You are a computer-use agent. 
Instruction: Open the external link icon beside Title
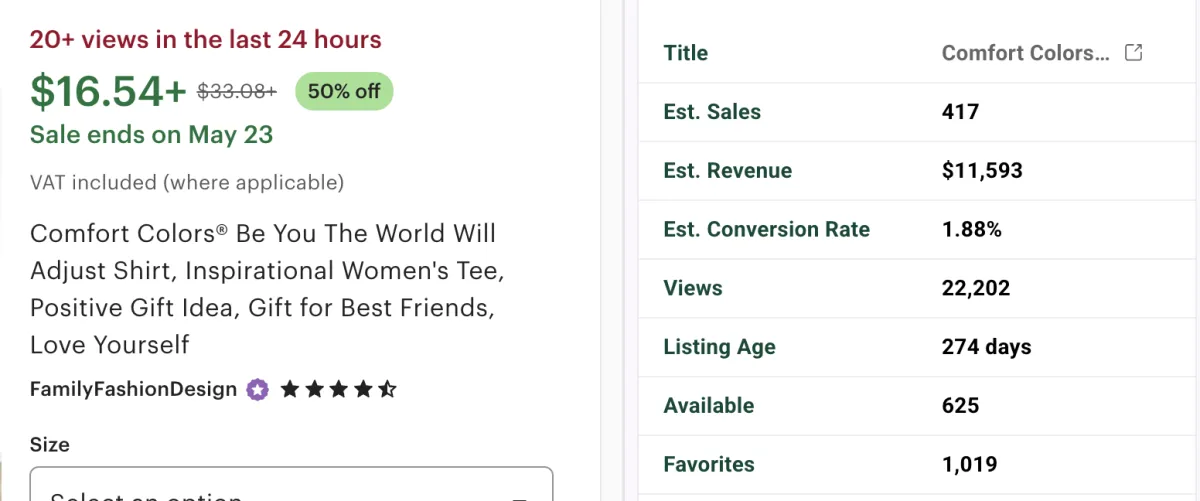pyautogui.click(x=1134, y=53)
